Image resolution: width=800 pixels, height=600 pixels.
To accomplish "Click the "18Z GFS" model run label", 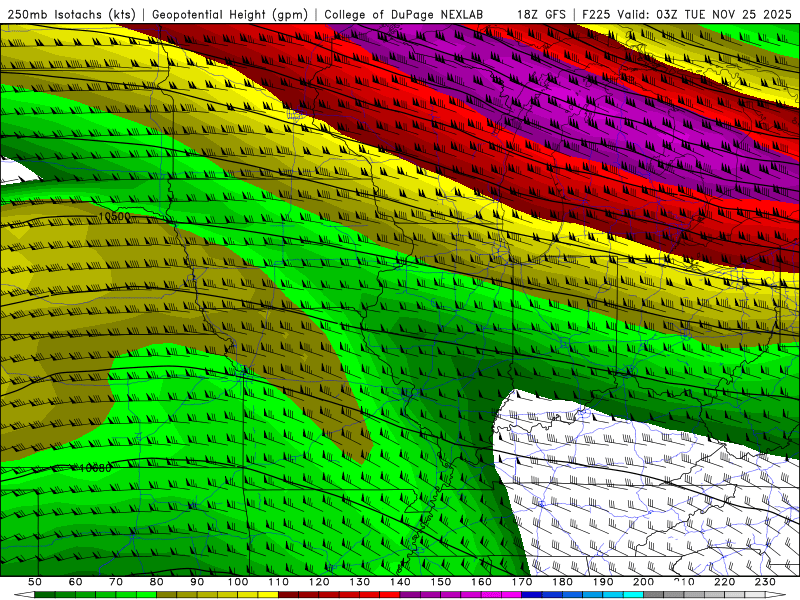I will coord(541,14).
